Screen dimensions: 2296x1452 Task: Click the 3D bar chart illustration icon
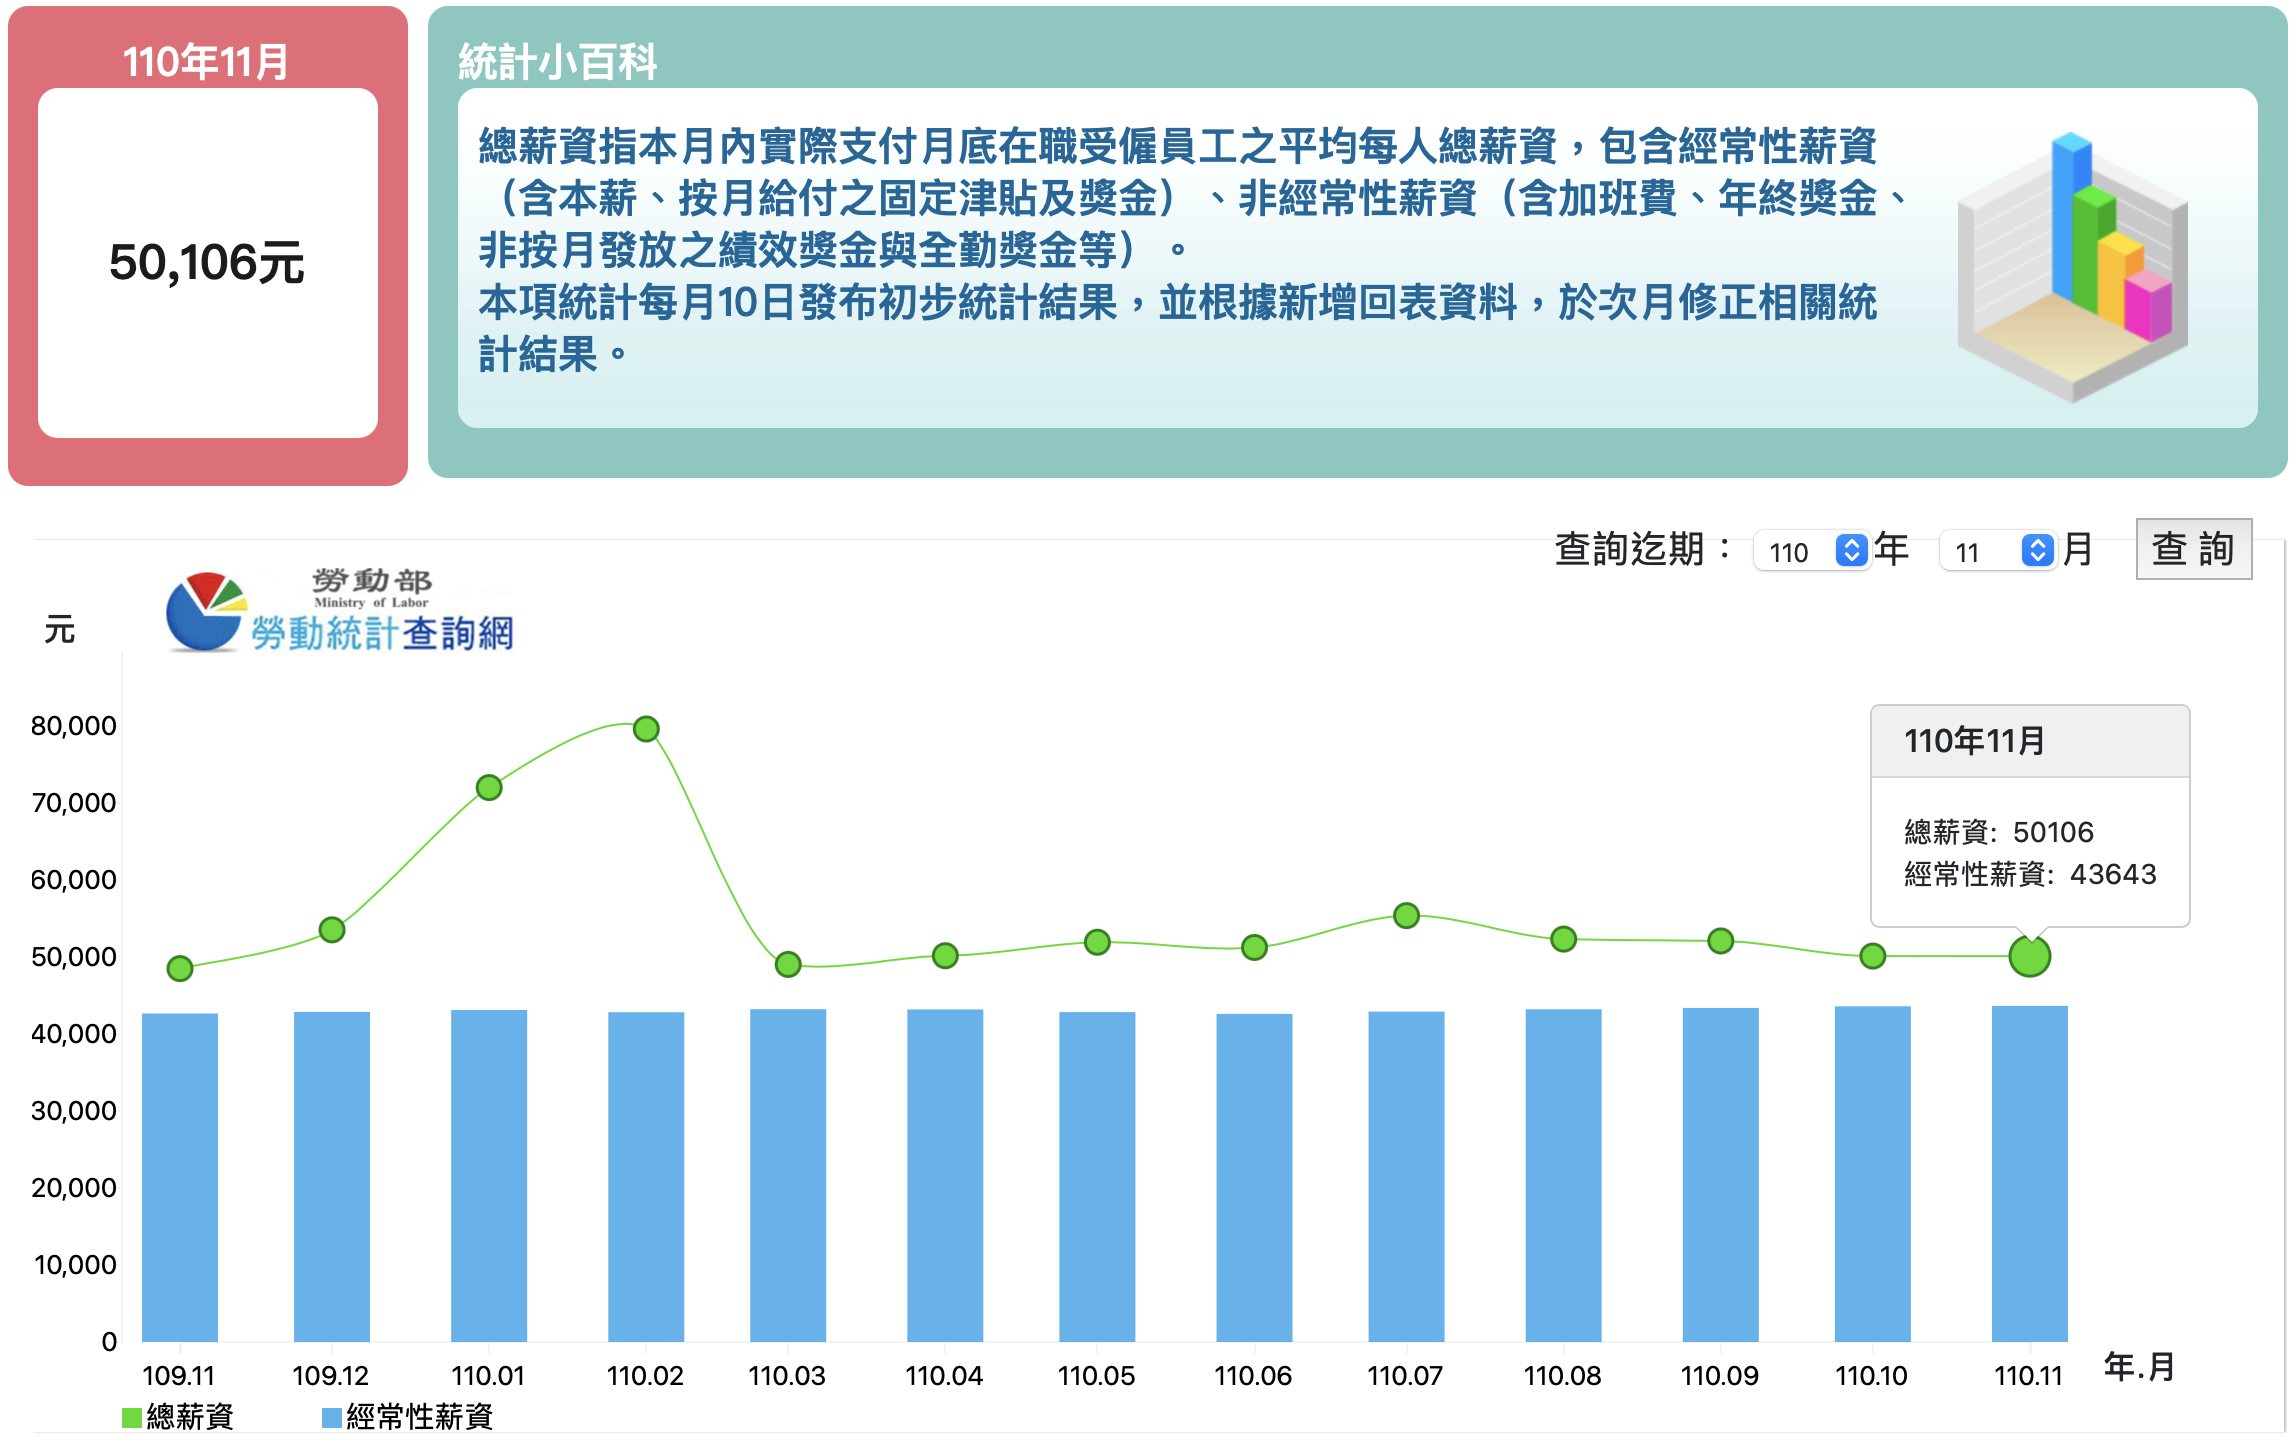pos(2072,266)
